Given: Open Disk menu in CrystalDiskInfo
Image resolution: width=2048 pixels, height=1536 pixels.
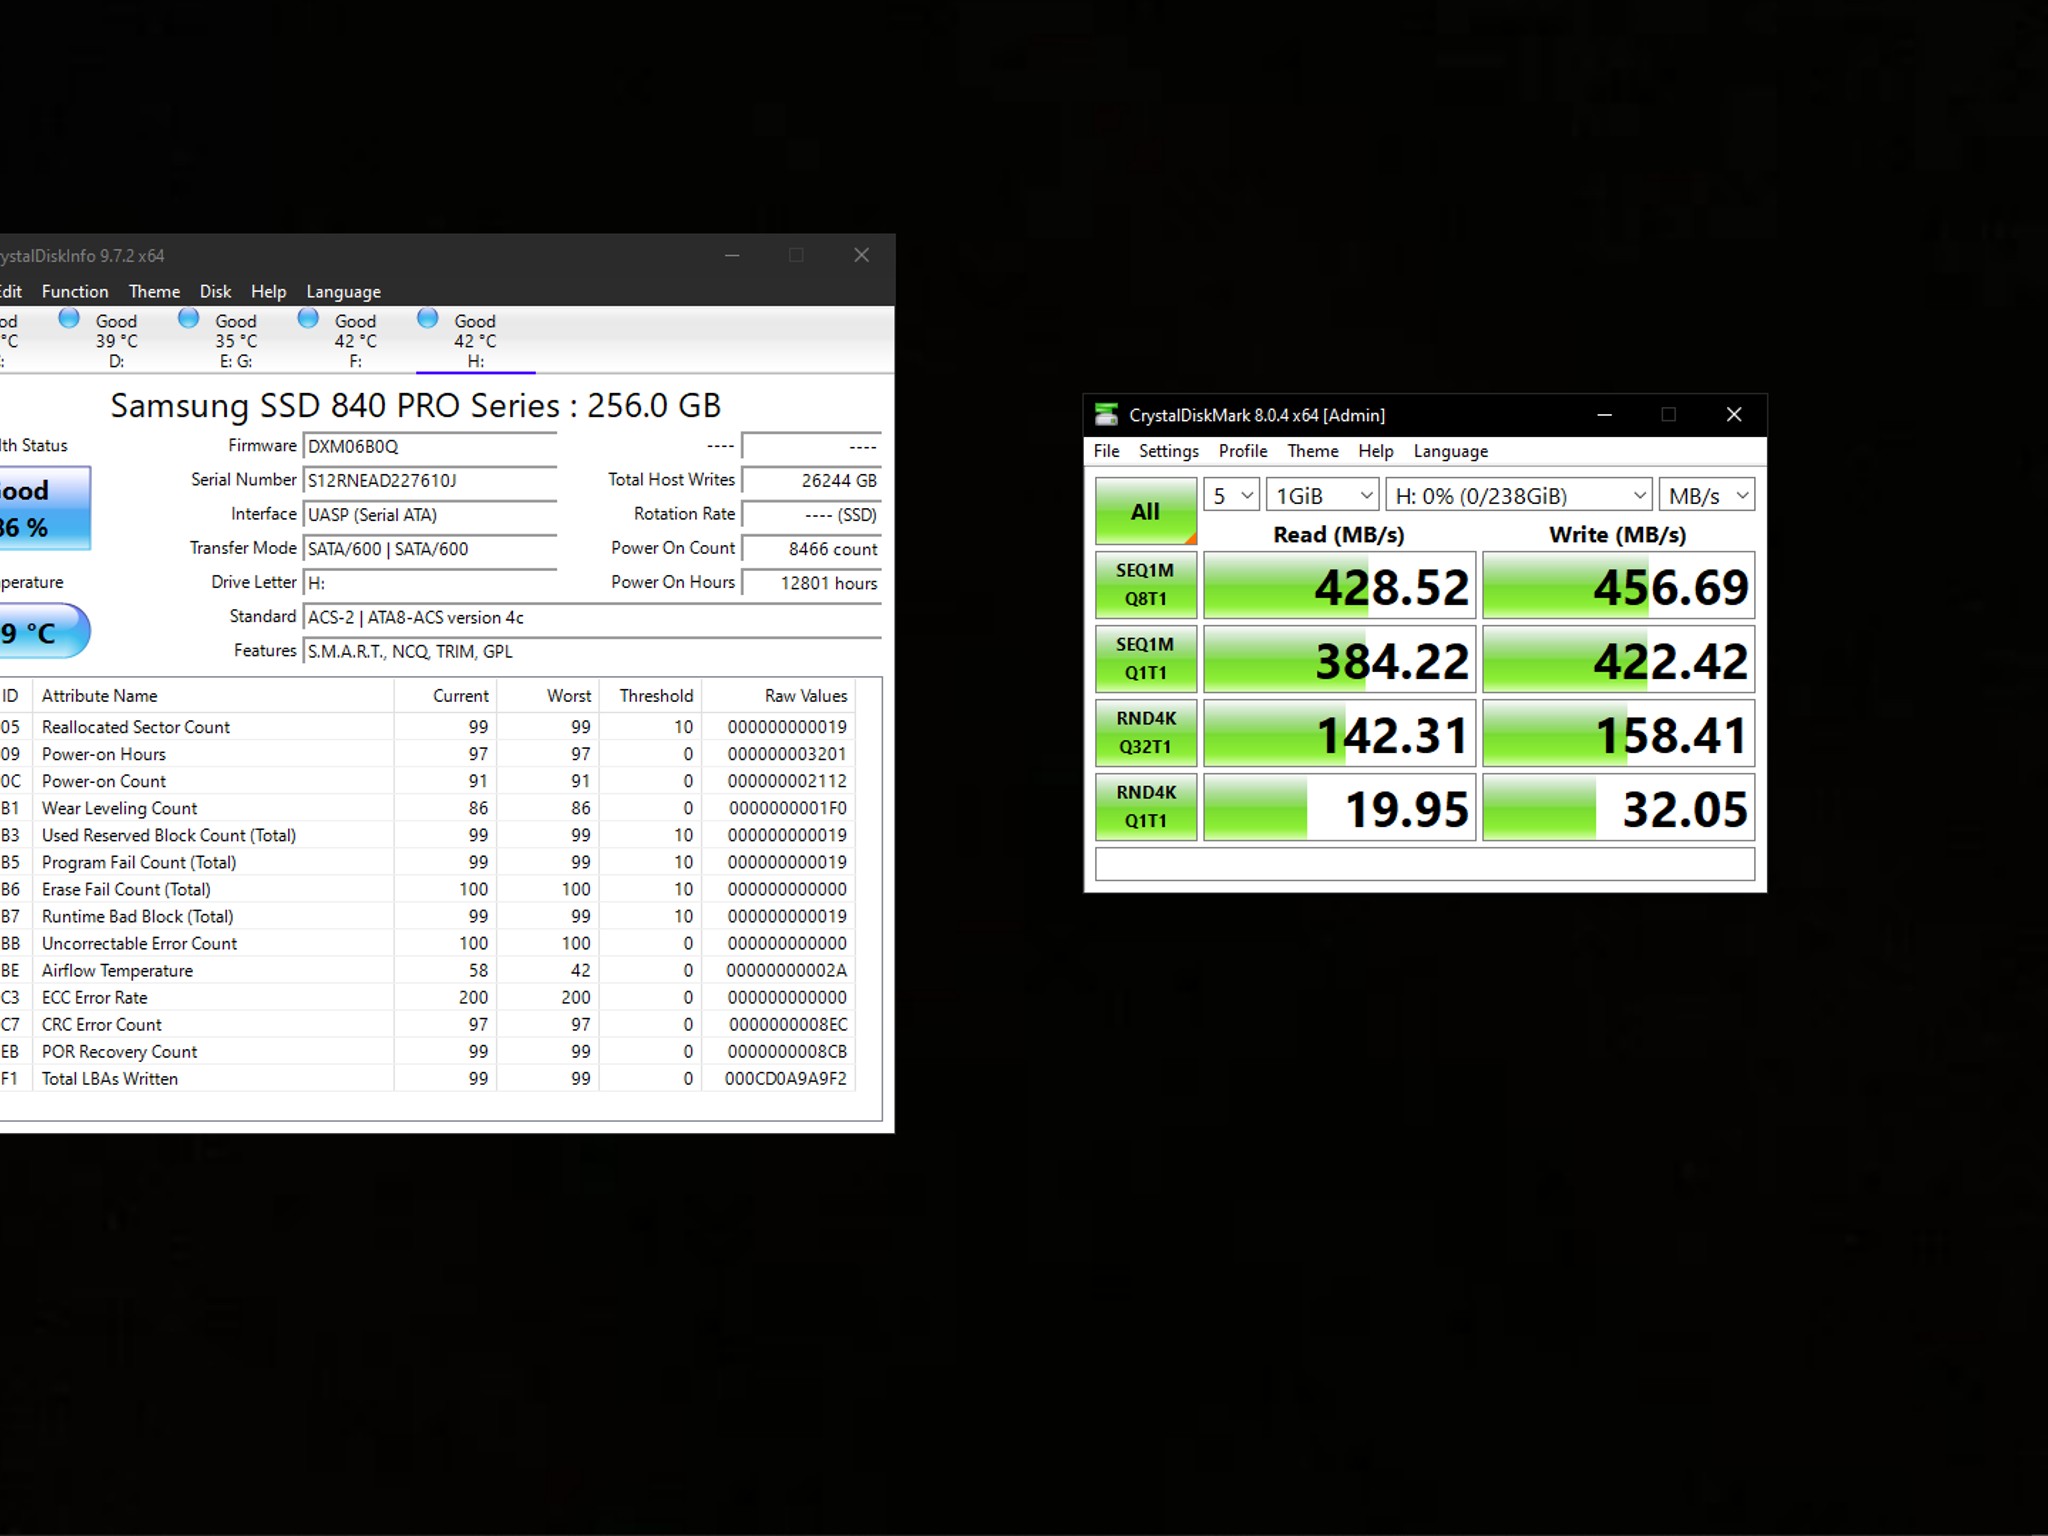Looking at the screenshot, I should (215, 291).
